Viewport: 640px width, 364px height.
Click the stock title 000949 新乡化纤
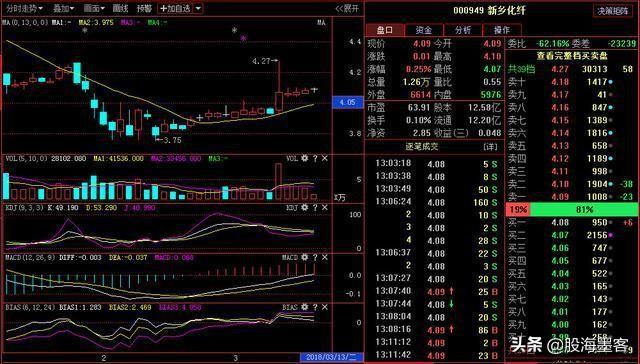[x=489, y=11]
